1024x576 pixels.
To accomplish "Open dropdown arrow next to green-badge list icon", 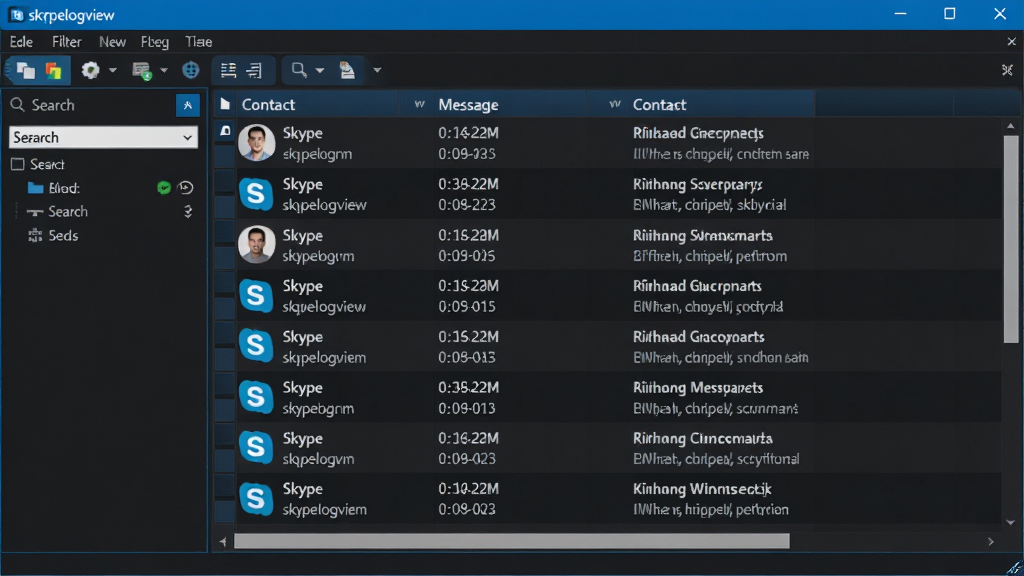I will point(164,70).
